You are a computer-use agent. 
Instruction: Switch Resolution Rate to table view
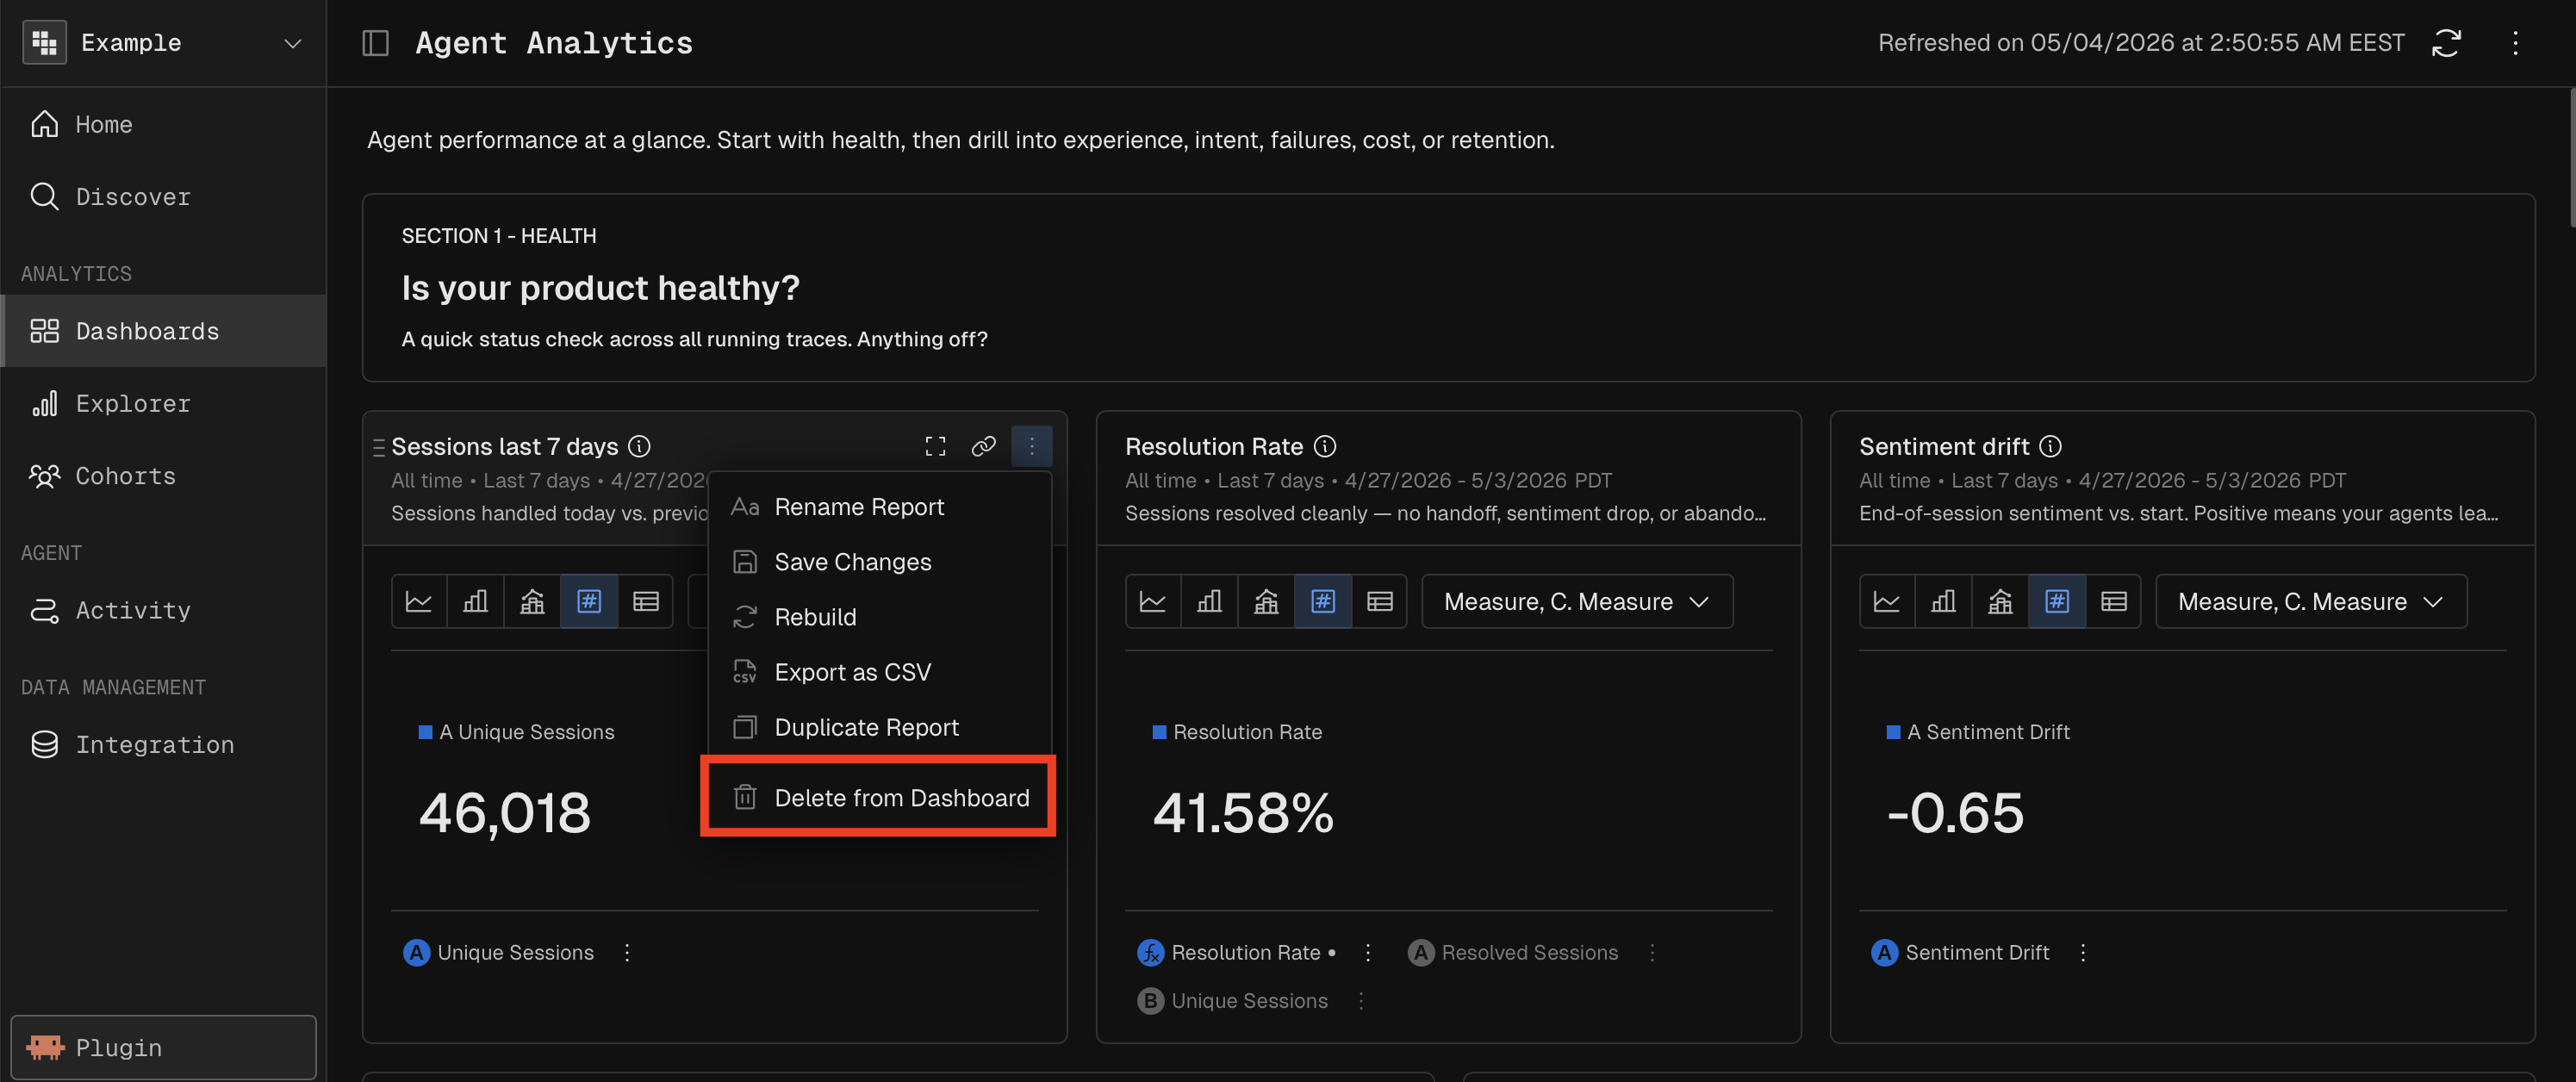[1380, 601]
